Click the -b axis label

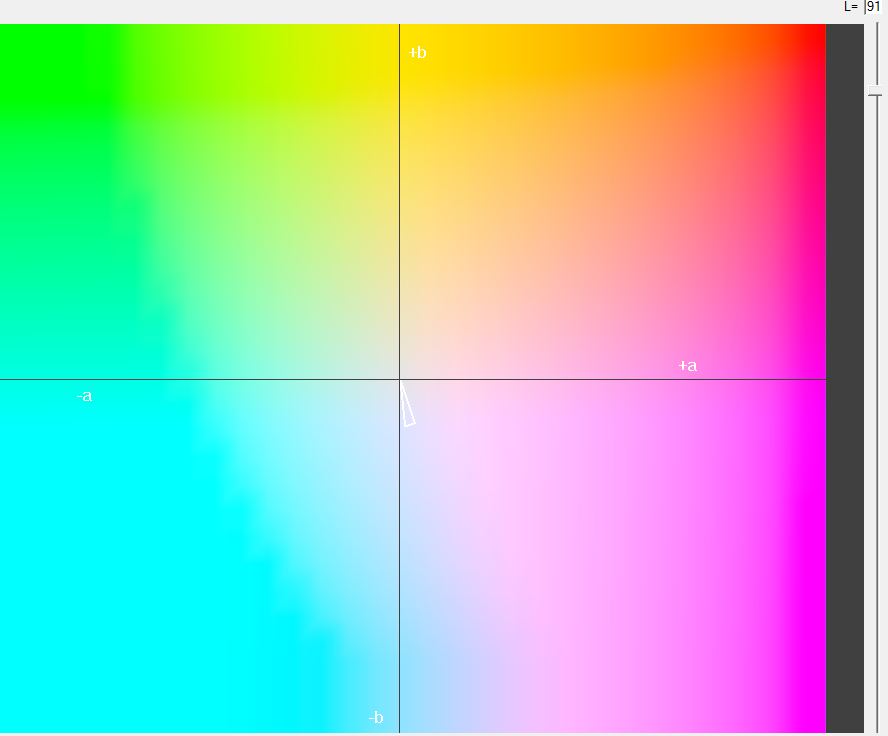tap(375, 718)
